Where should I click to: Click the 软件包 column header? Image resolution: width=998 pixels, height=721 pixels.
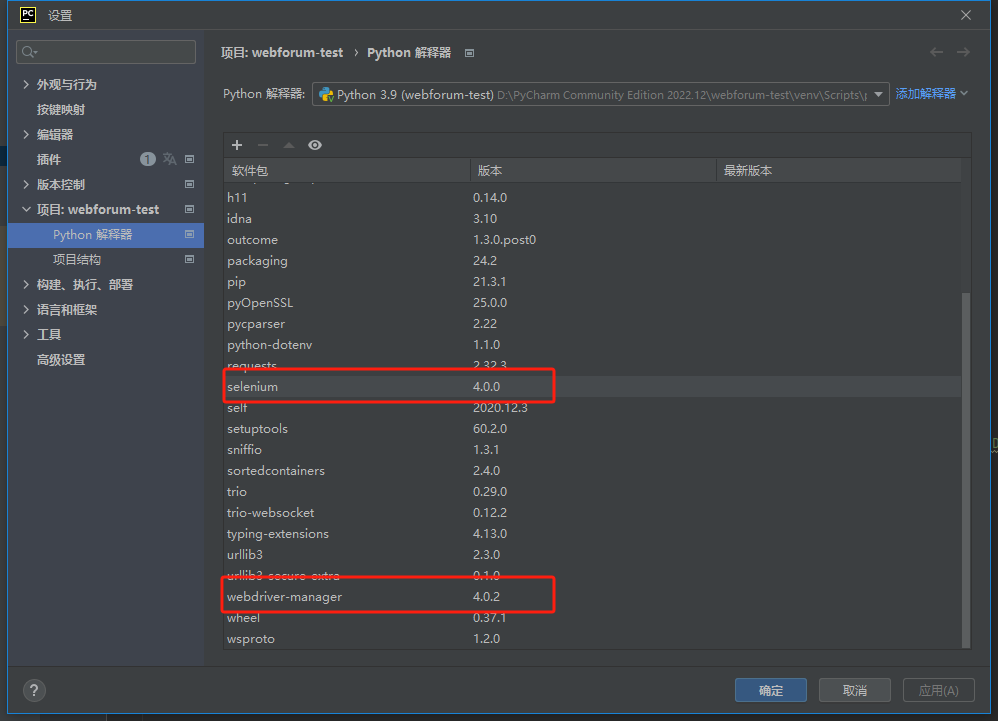(x=347, y=171)
